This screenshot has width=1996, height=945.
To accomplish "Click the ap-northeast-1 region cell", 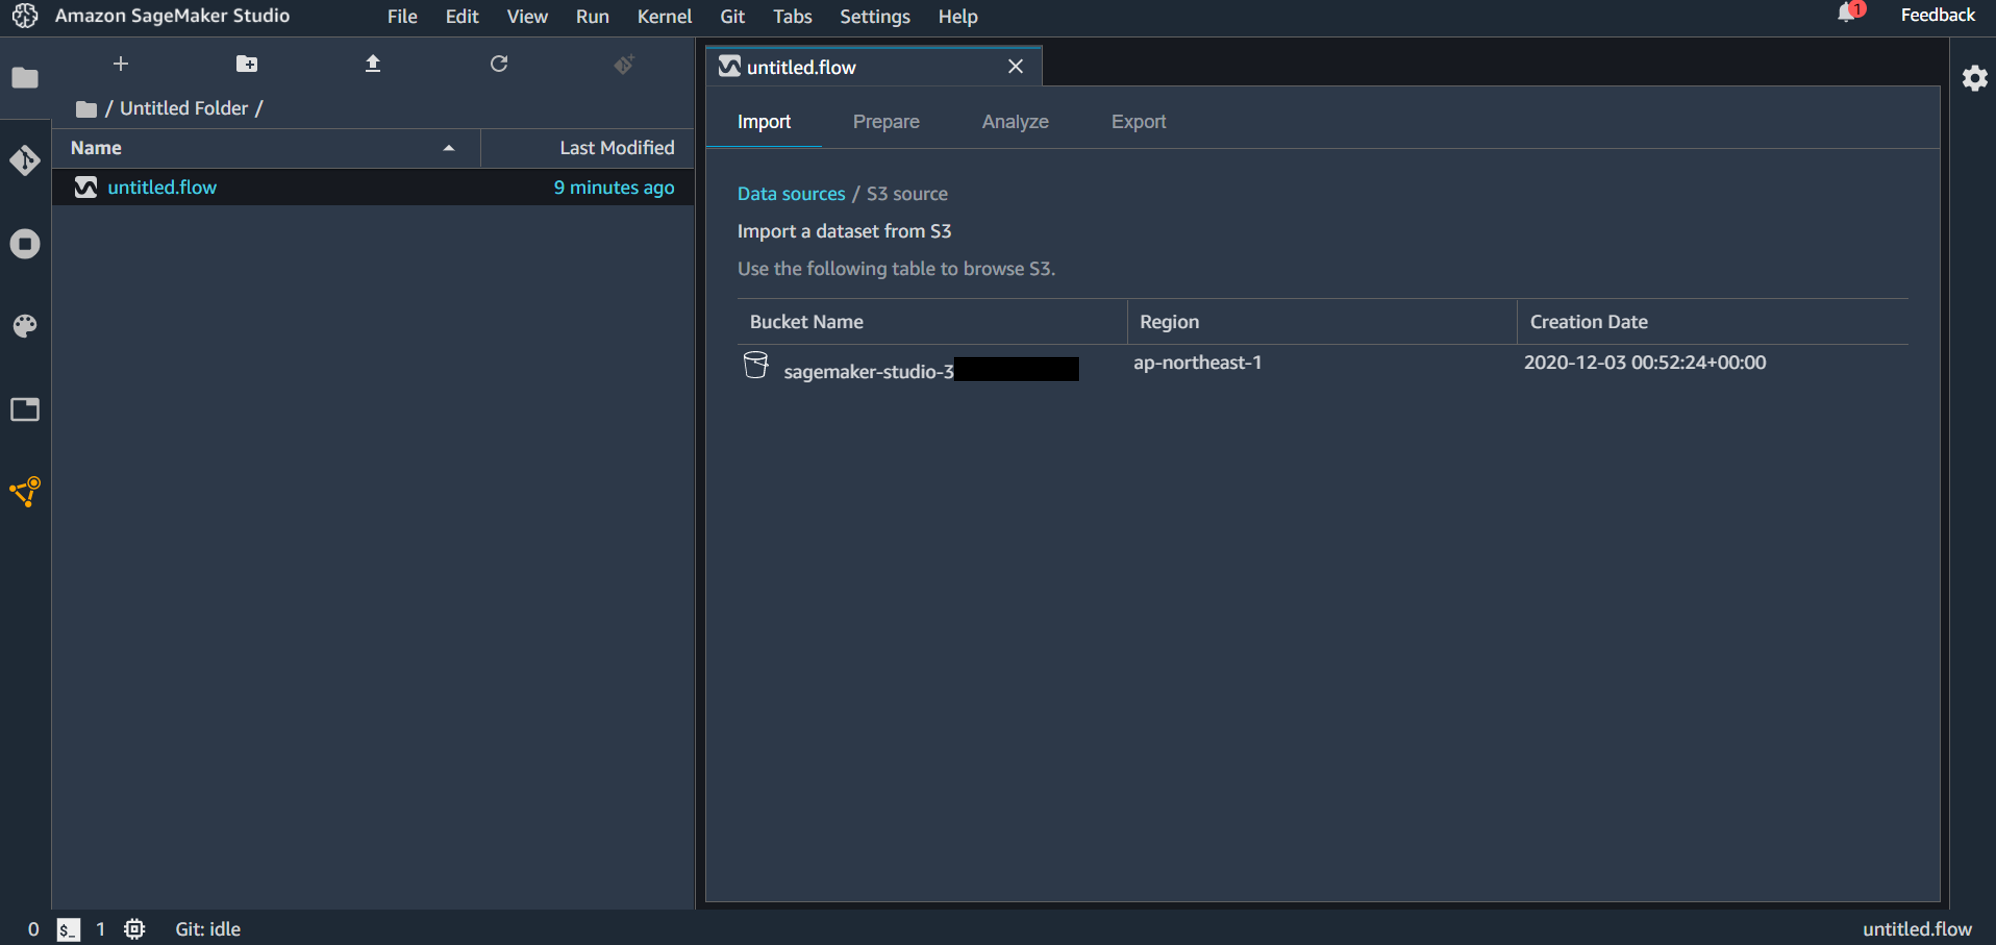I will (x=1197, y=363).
